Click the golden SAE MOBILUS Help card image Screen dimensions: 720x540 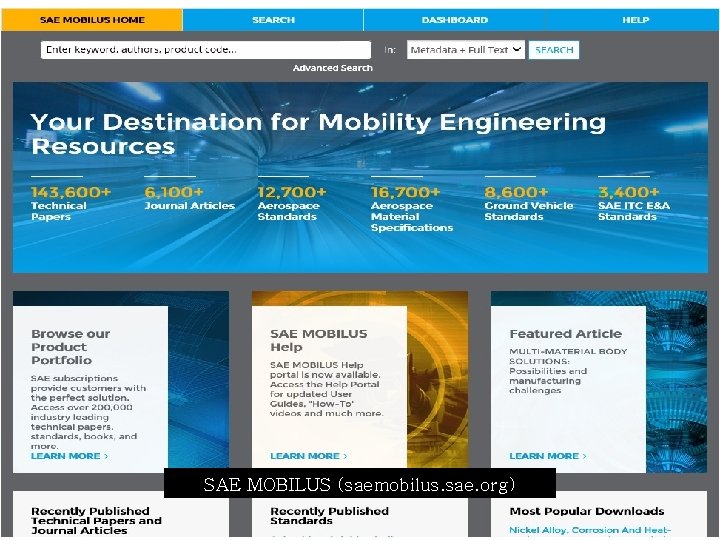[x=437, y=382]
